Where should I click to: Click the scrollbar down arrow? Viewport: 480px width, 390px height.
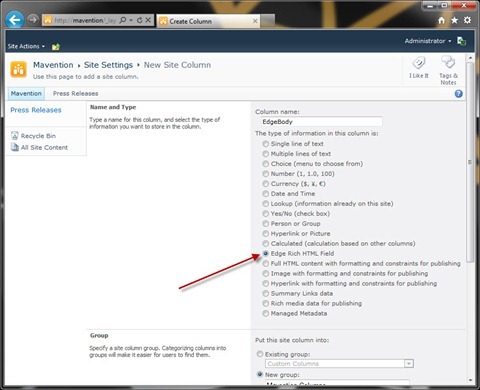click(470, 380)
